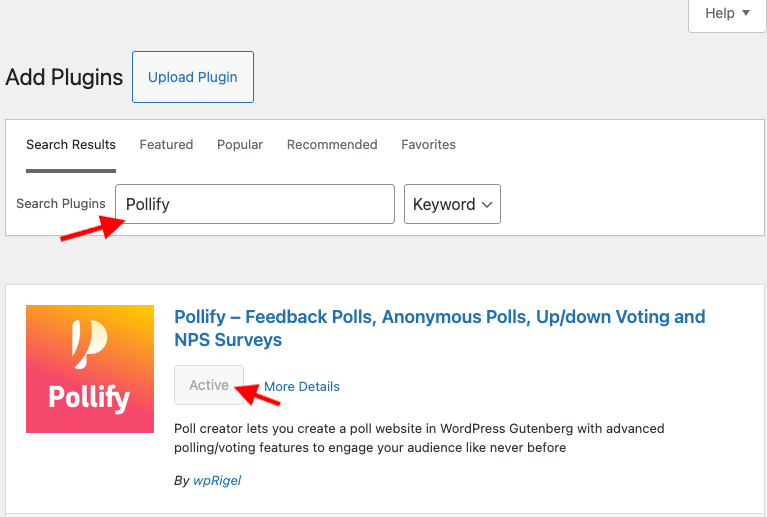Click the Search Plugins label
Screen dimensions: 767x517
[x=61, y=204]
